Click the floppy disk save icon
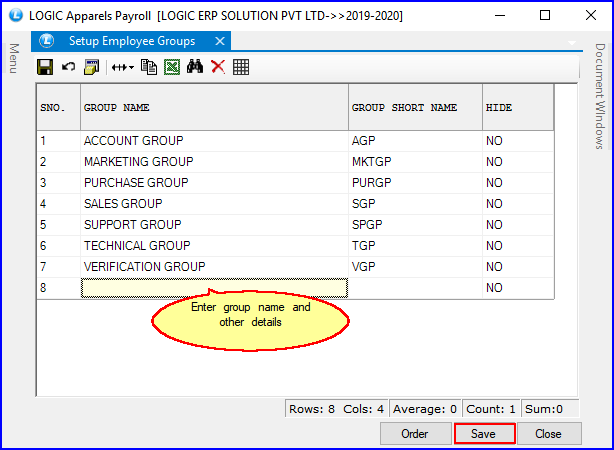614x450 pixels. [x=45, y=67]
